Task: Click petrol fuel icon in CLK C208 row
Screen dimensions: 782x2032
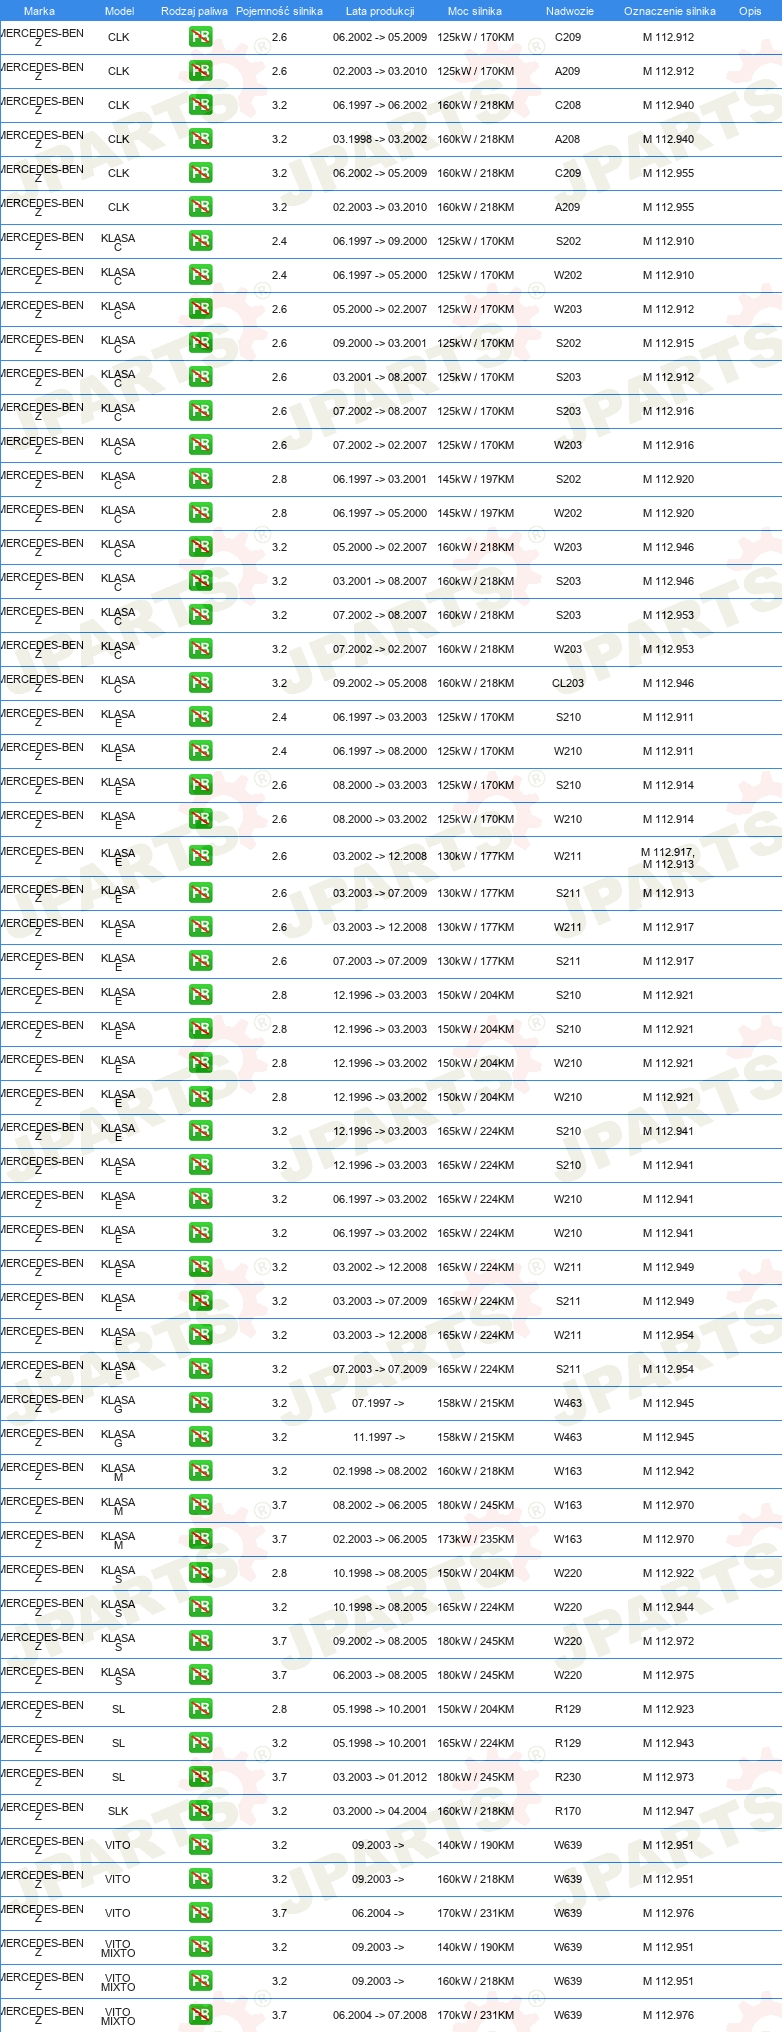Action: coord(201,105)
